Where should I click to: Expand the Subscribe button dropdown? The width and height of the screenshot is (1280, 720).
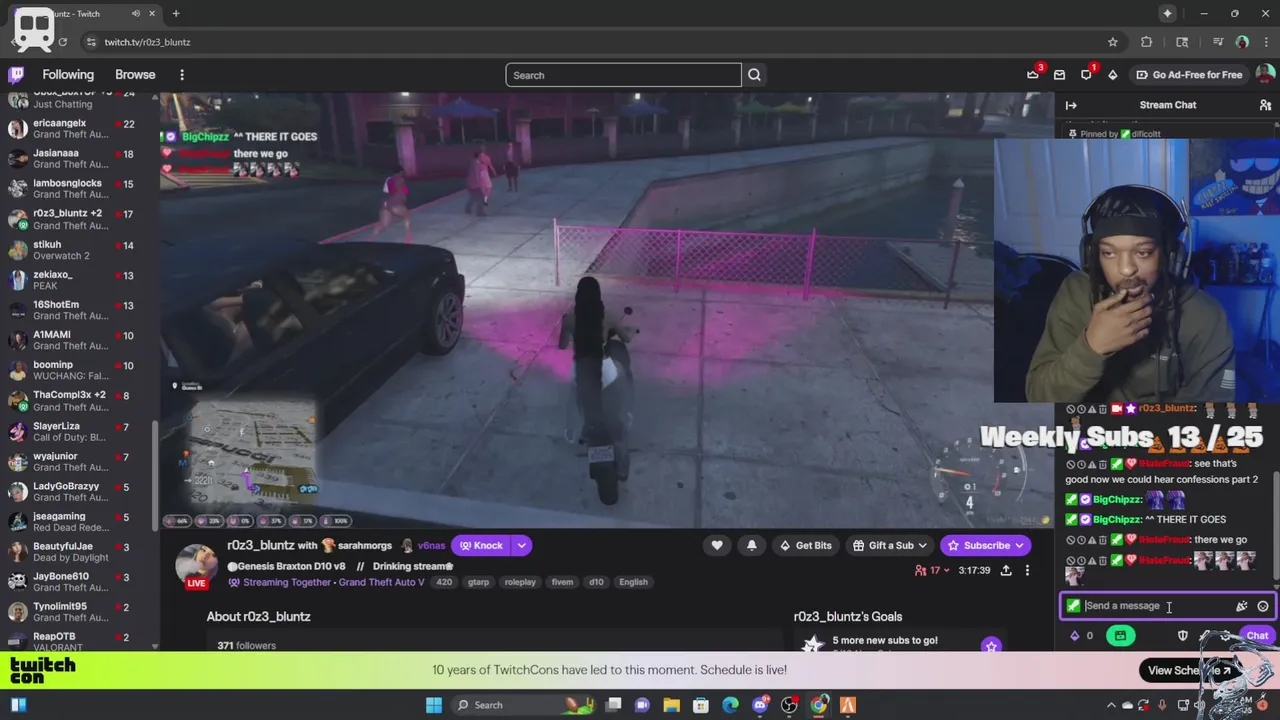tap(1019, 545)
